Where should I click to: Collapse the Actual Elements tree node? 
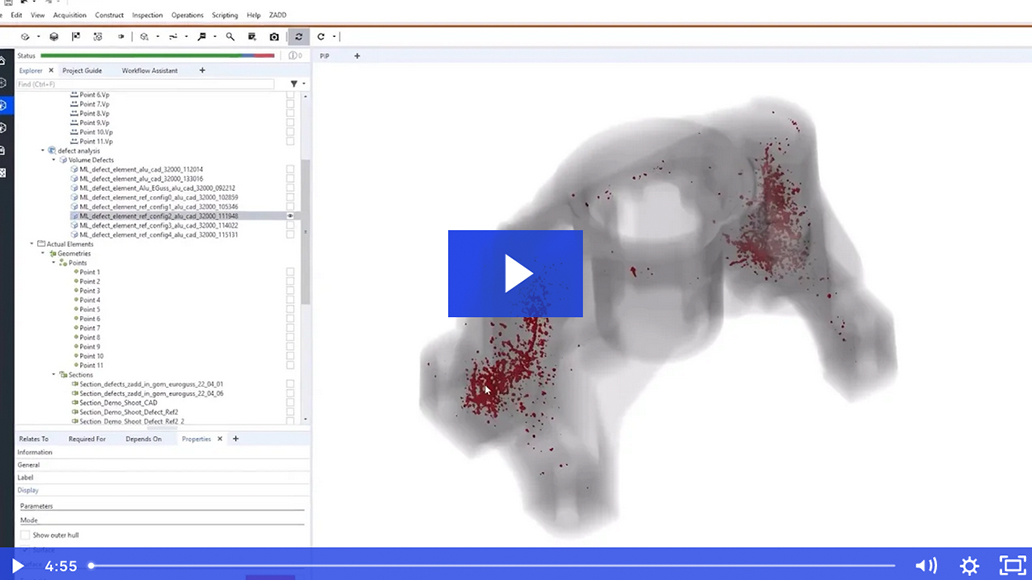(32, 244)
